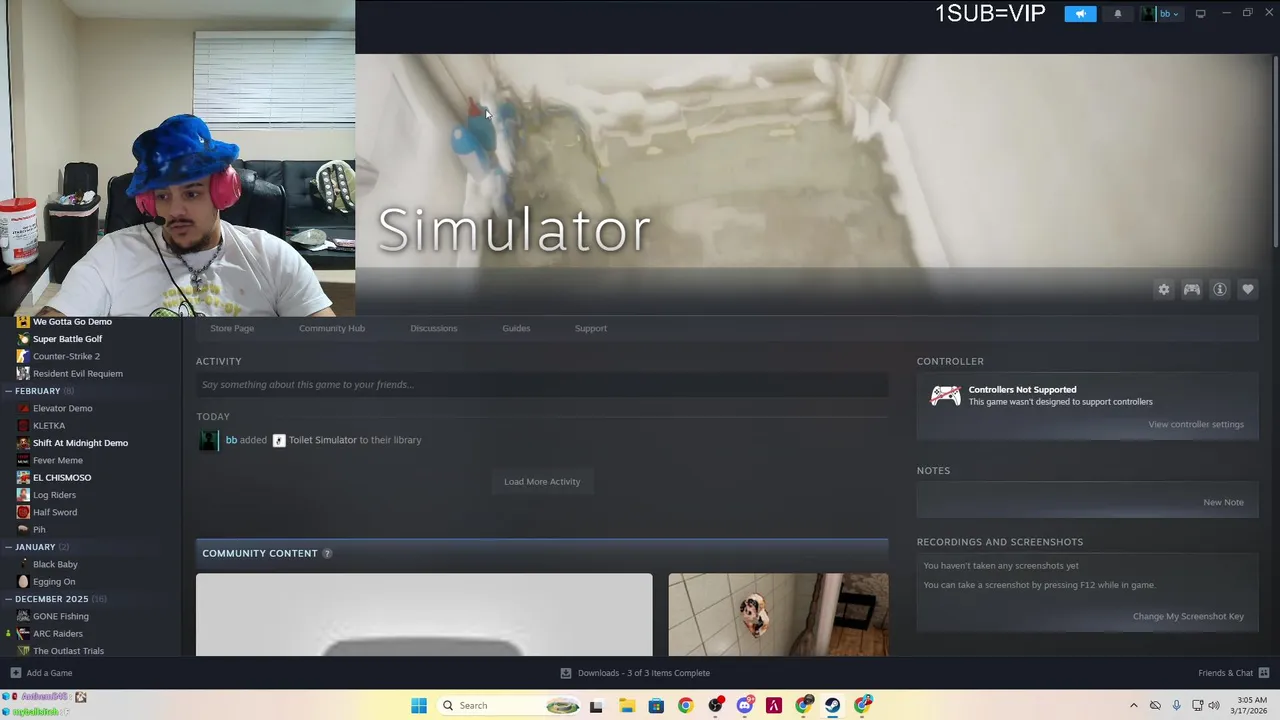Open Microsoft Store from taskbar
Image resolution: width=1280 pixels, height=720 pixels.
pos(656,705)
